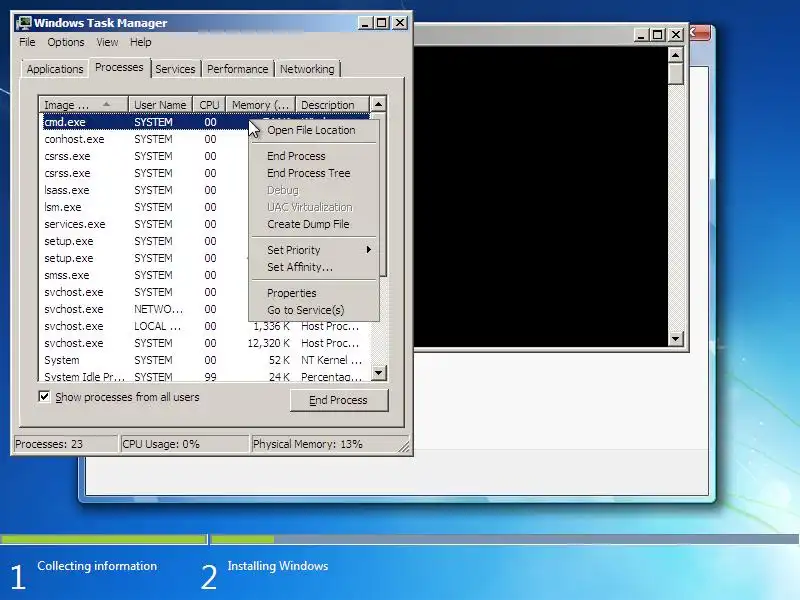800x600 pixels.
Task: Open the Help menu
Action: pos(140,42)
